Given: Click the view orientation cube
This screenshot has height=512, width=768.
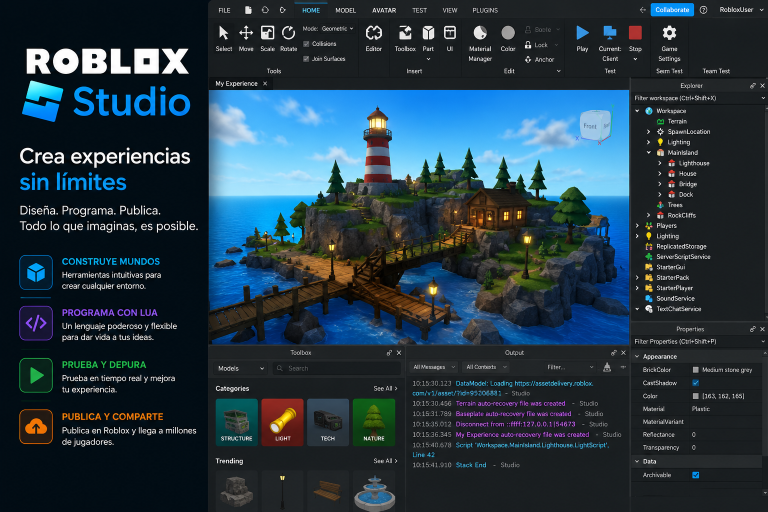Looking at the screenshot, I should click(595, 126).
